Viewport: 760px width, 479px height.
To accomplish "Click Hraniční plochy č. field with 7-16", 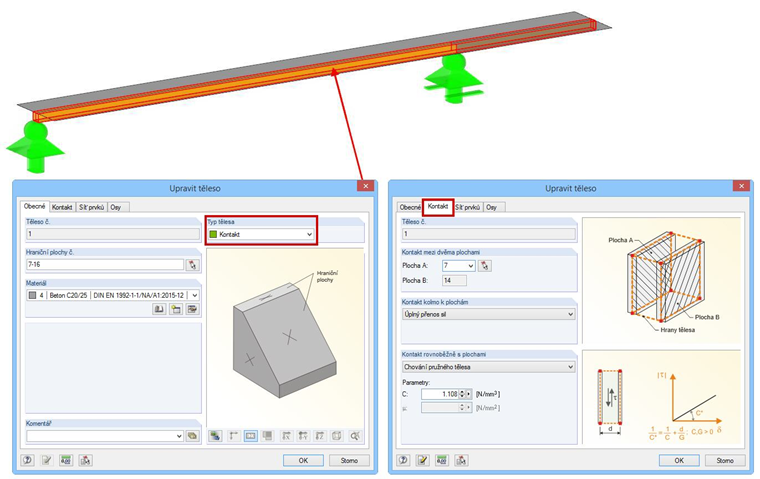I will (105, 265).
